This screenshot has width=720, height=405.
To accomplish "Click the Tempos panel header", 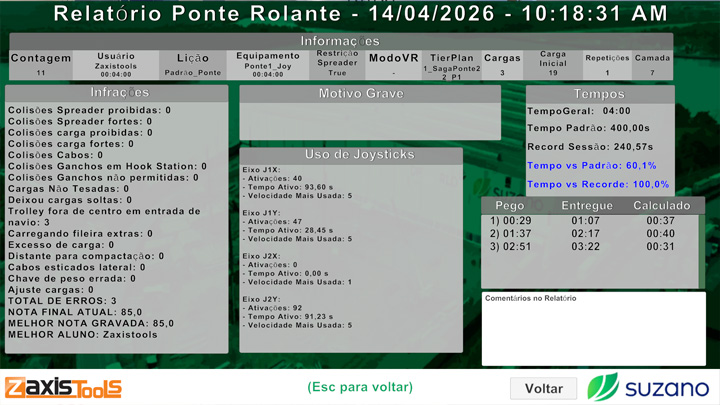I will pyautogui.click(x=600, y=94).
